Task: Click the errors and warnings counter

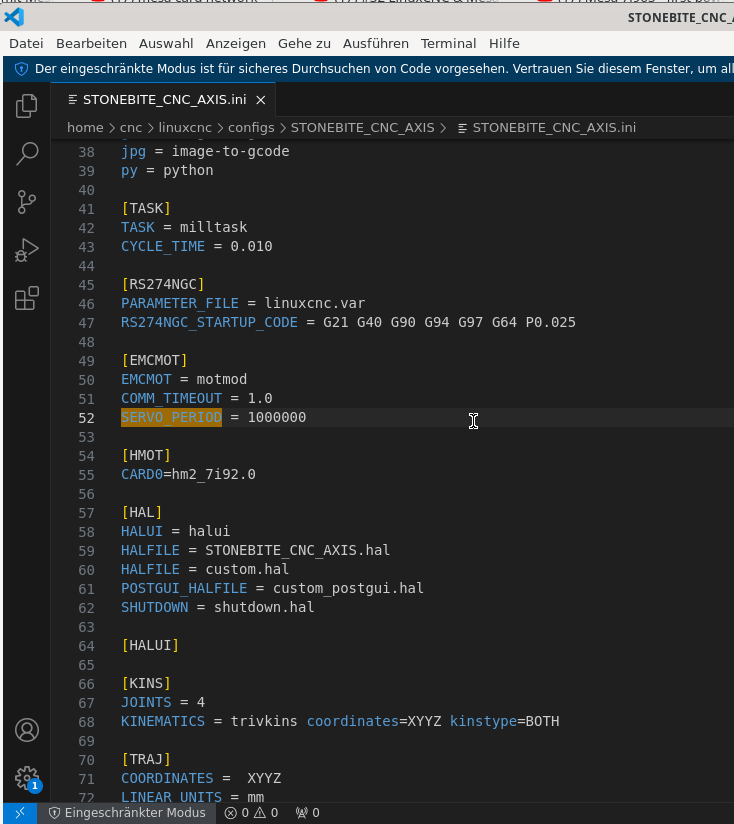Action: point(251,813)
